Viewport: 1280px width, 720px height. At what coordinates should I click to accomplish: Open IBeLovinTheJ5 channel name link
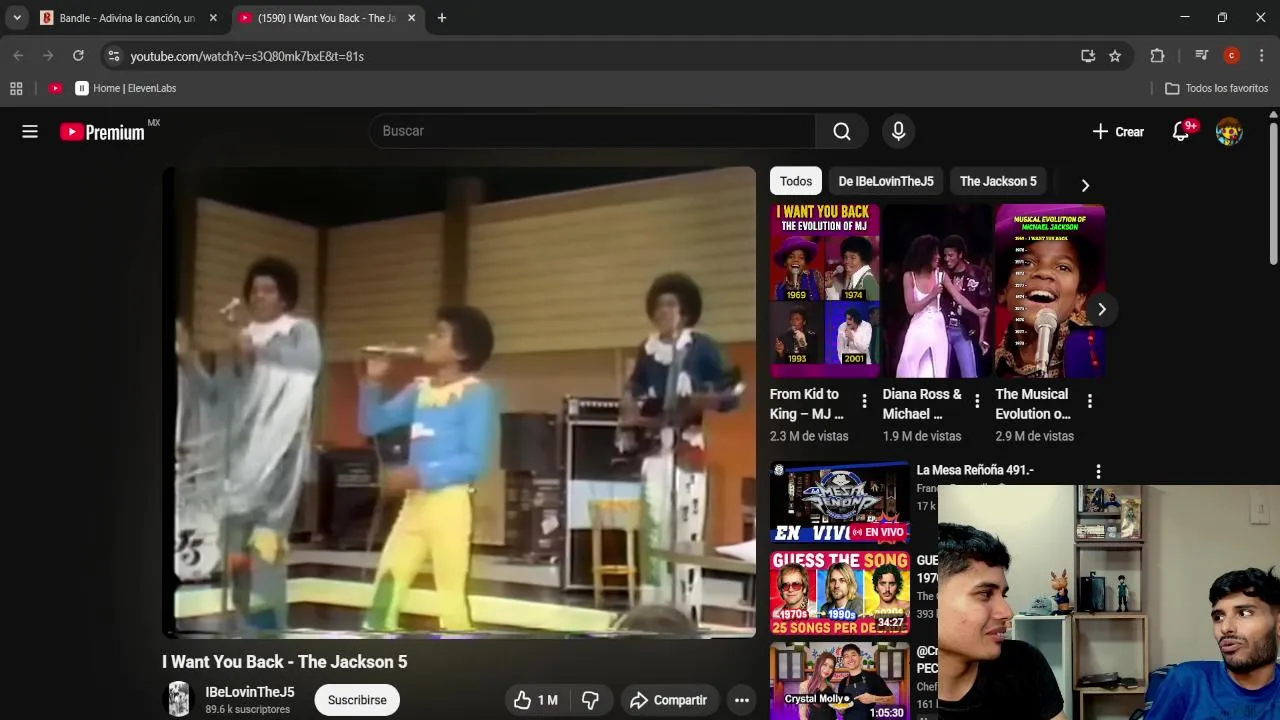pyautogui.click(x=250, y=692)
